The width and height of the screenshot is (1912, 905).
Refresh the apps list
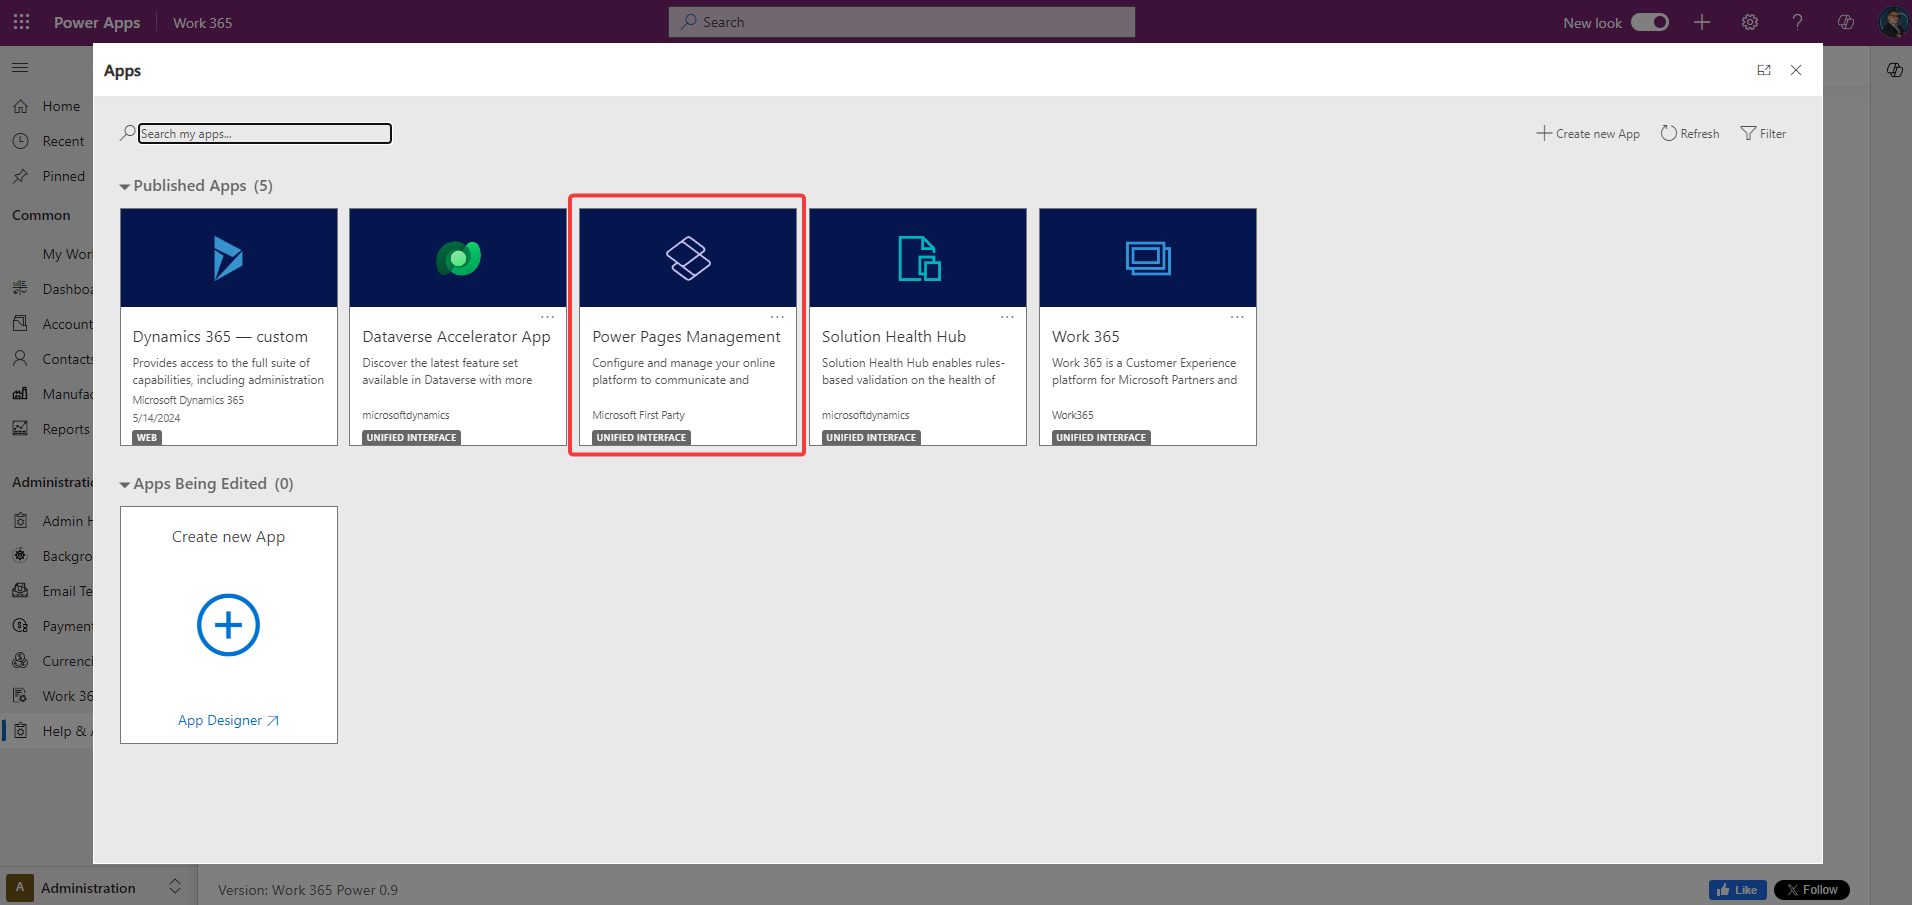(x=1689, y=133)
